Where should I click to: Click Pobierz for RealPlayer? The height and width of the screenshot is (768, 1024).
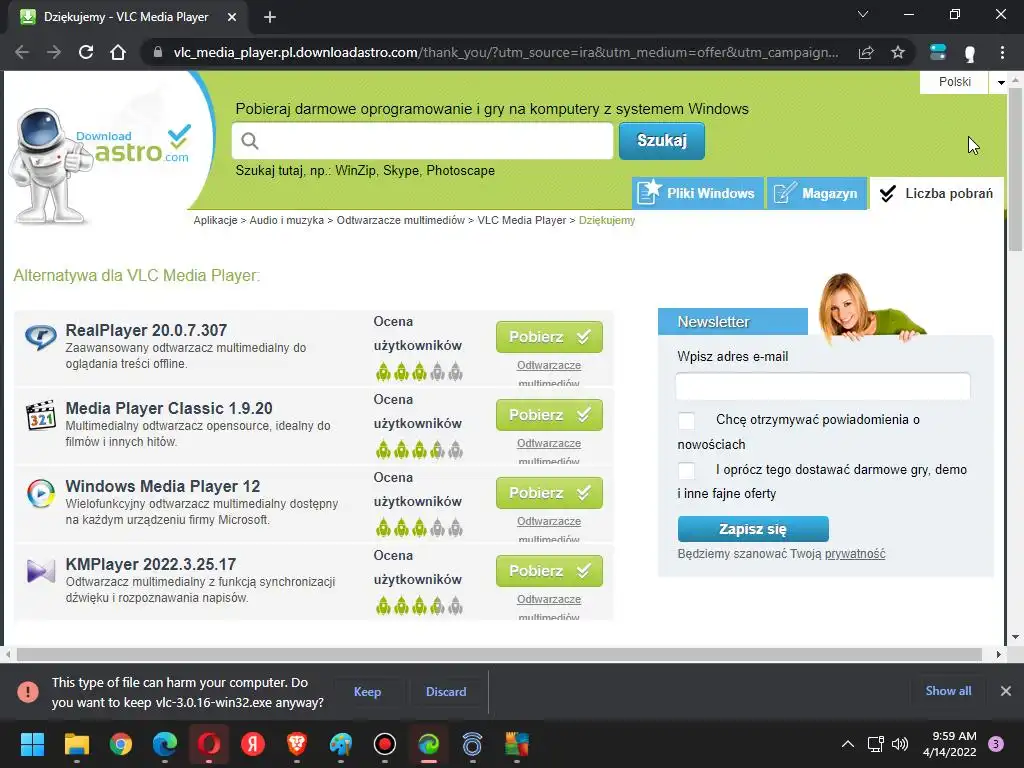(x=549, y=337)
